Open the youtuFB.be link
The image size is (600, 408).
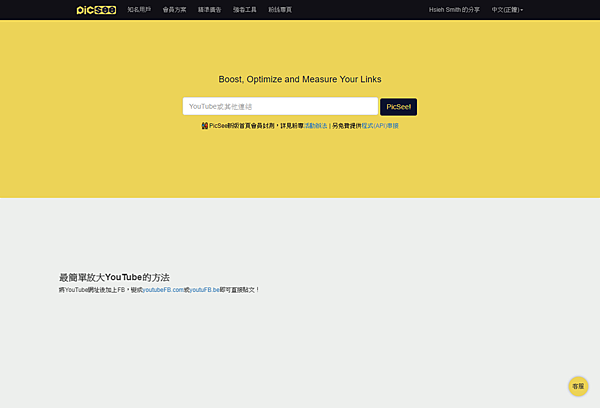point(205,290)
